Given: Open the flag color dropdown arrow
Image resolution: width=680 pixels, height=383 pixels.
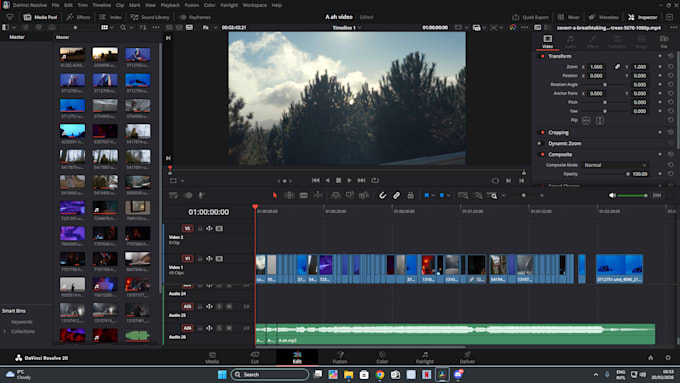Looking at the screenshot, I should (433, 196).
